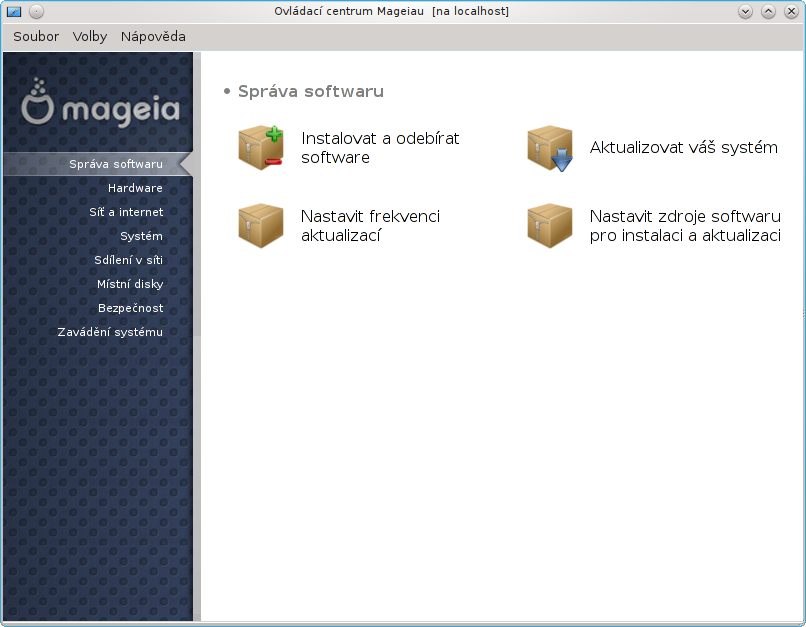Select the Bezpečnost category

pos(131,308)
